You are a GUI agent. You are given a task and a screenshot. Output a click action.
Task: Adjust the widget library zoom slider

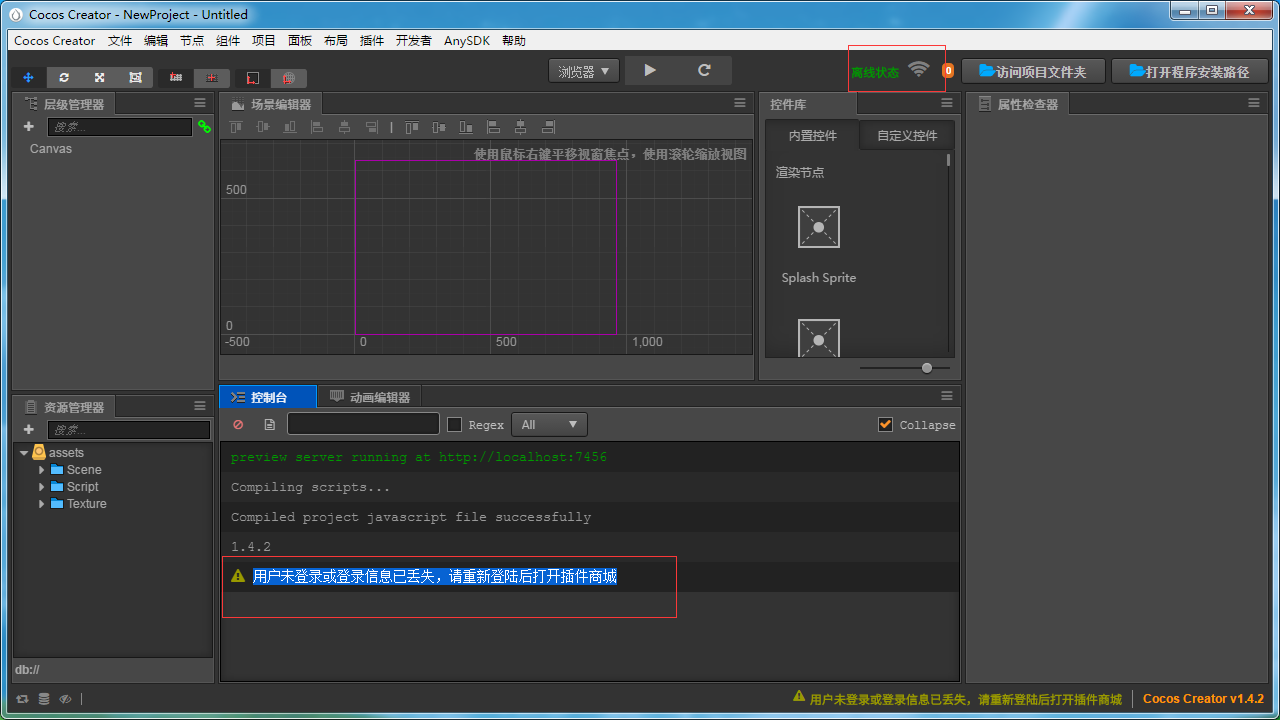[x=927, y=368]
